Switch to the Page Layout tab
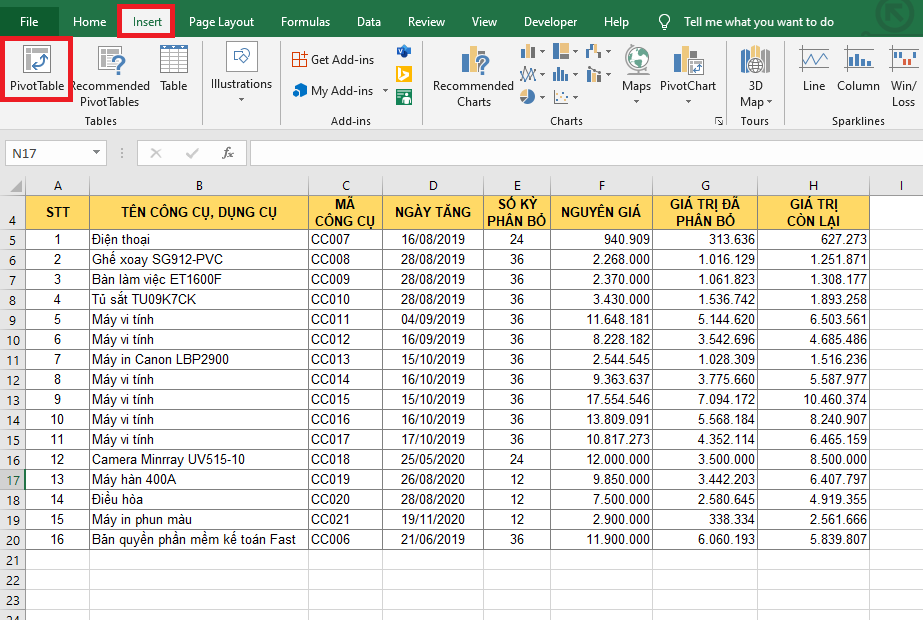Image resolution: width=923 pixels, height=620 pixels. [x=221, y=22]
